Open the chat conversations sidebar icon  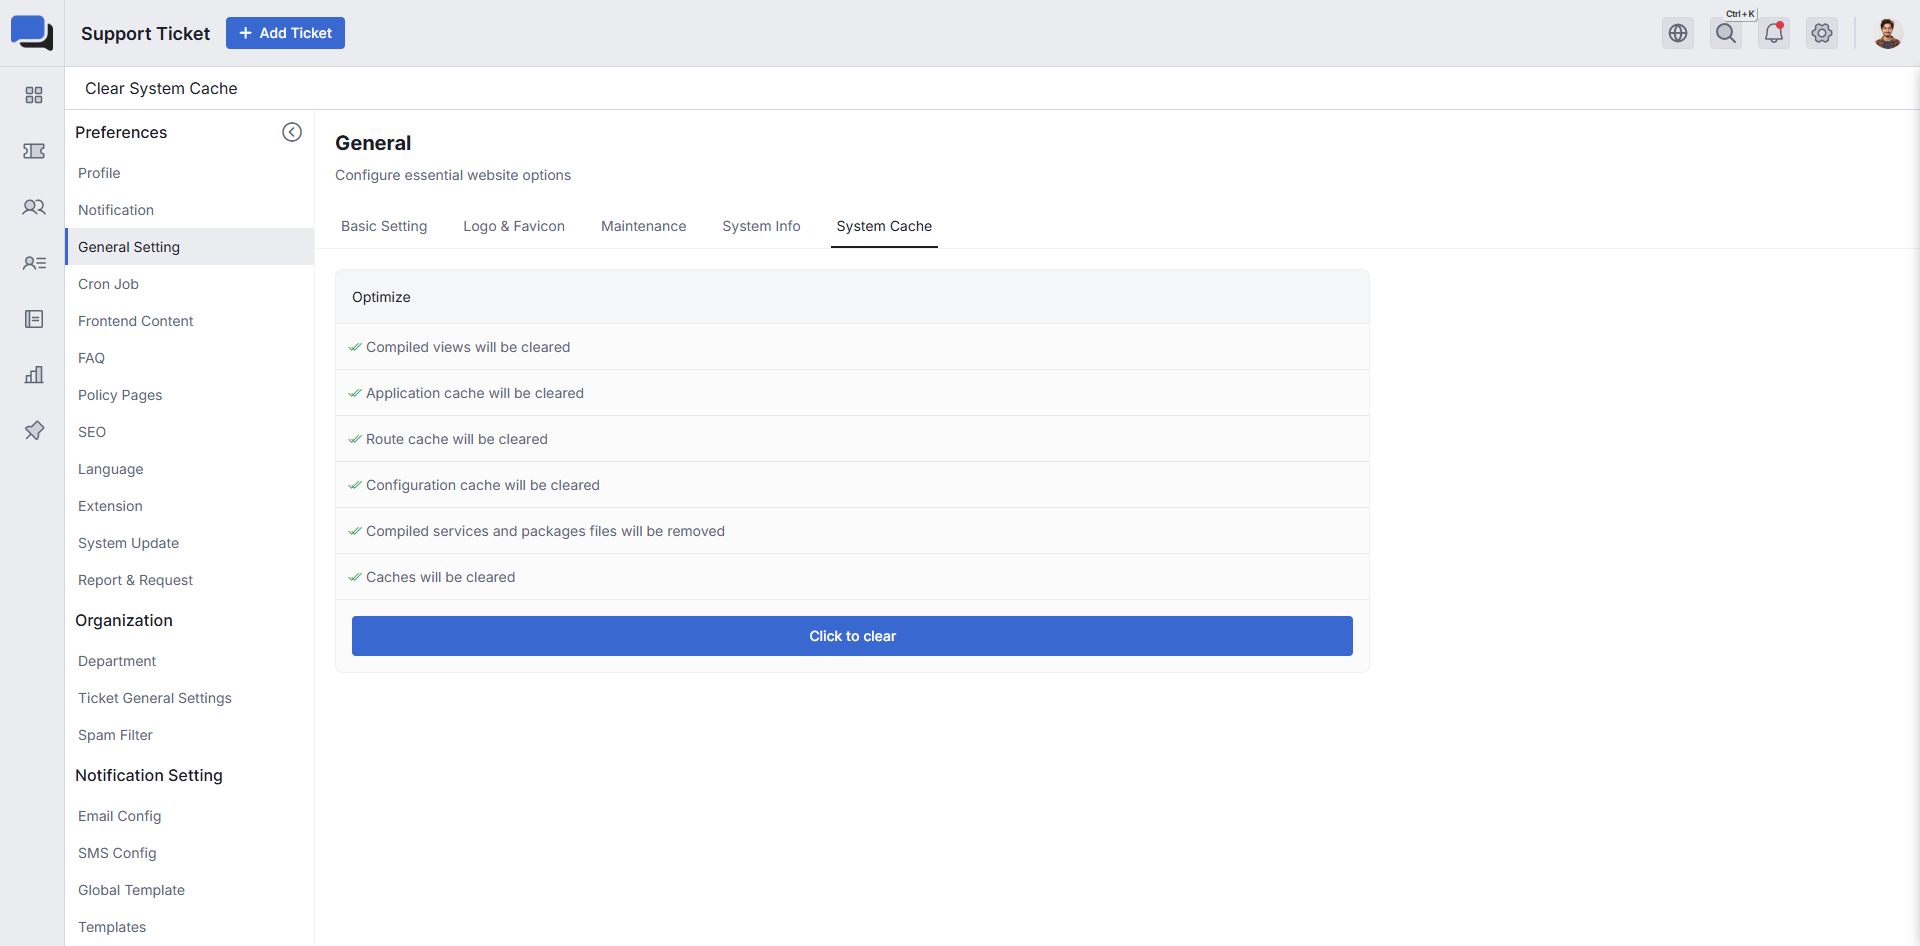click(x=34, y=207)
